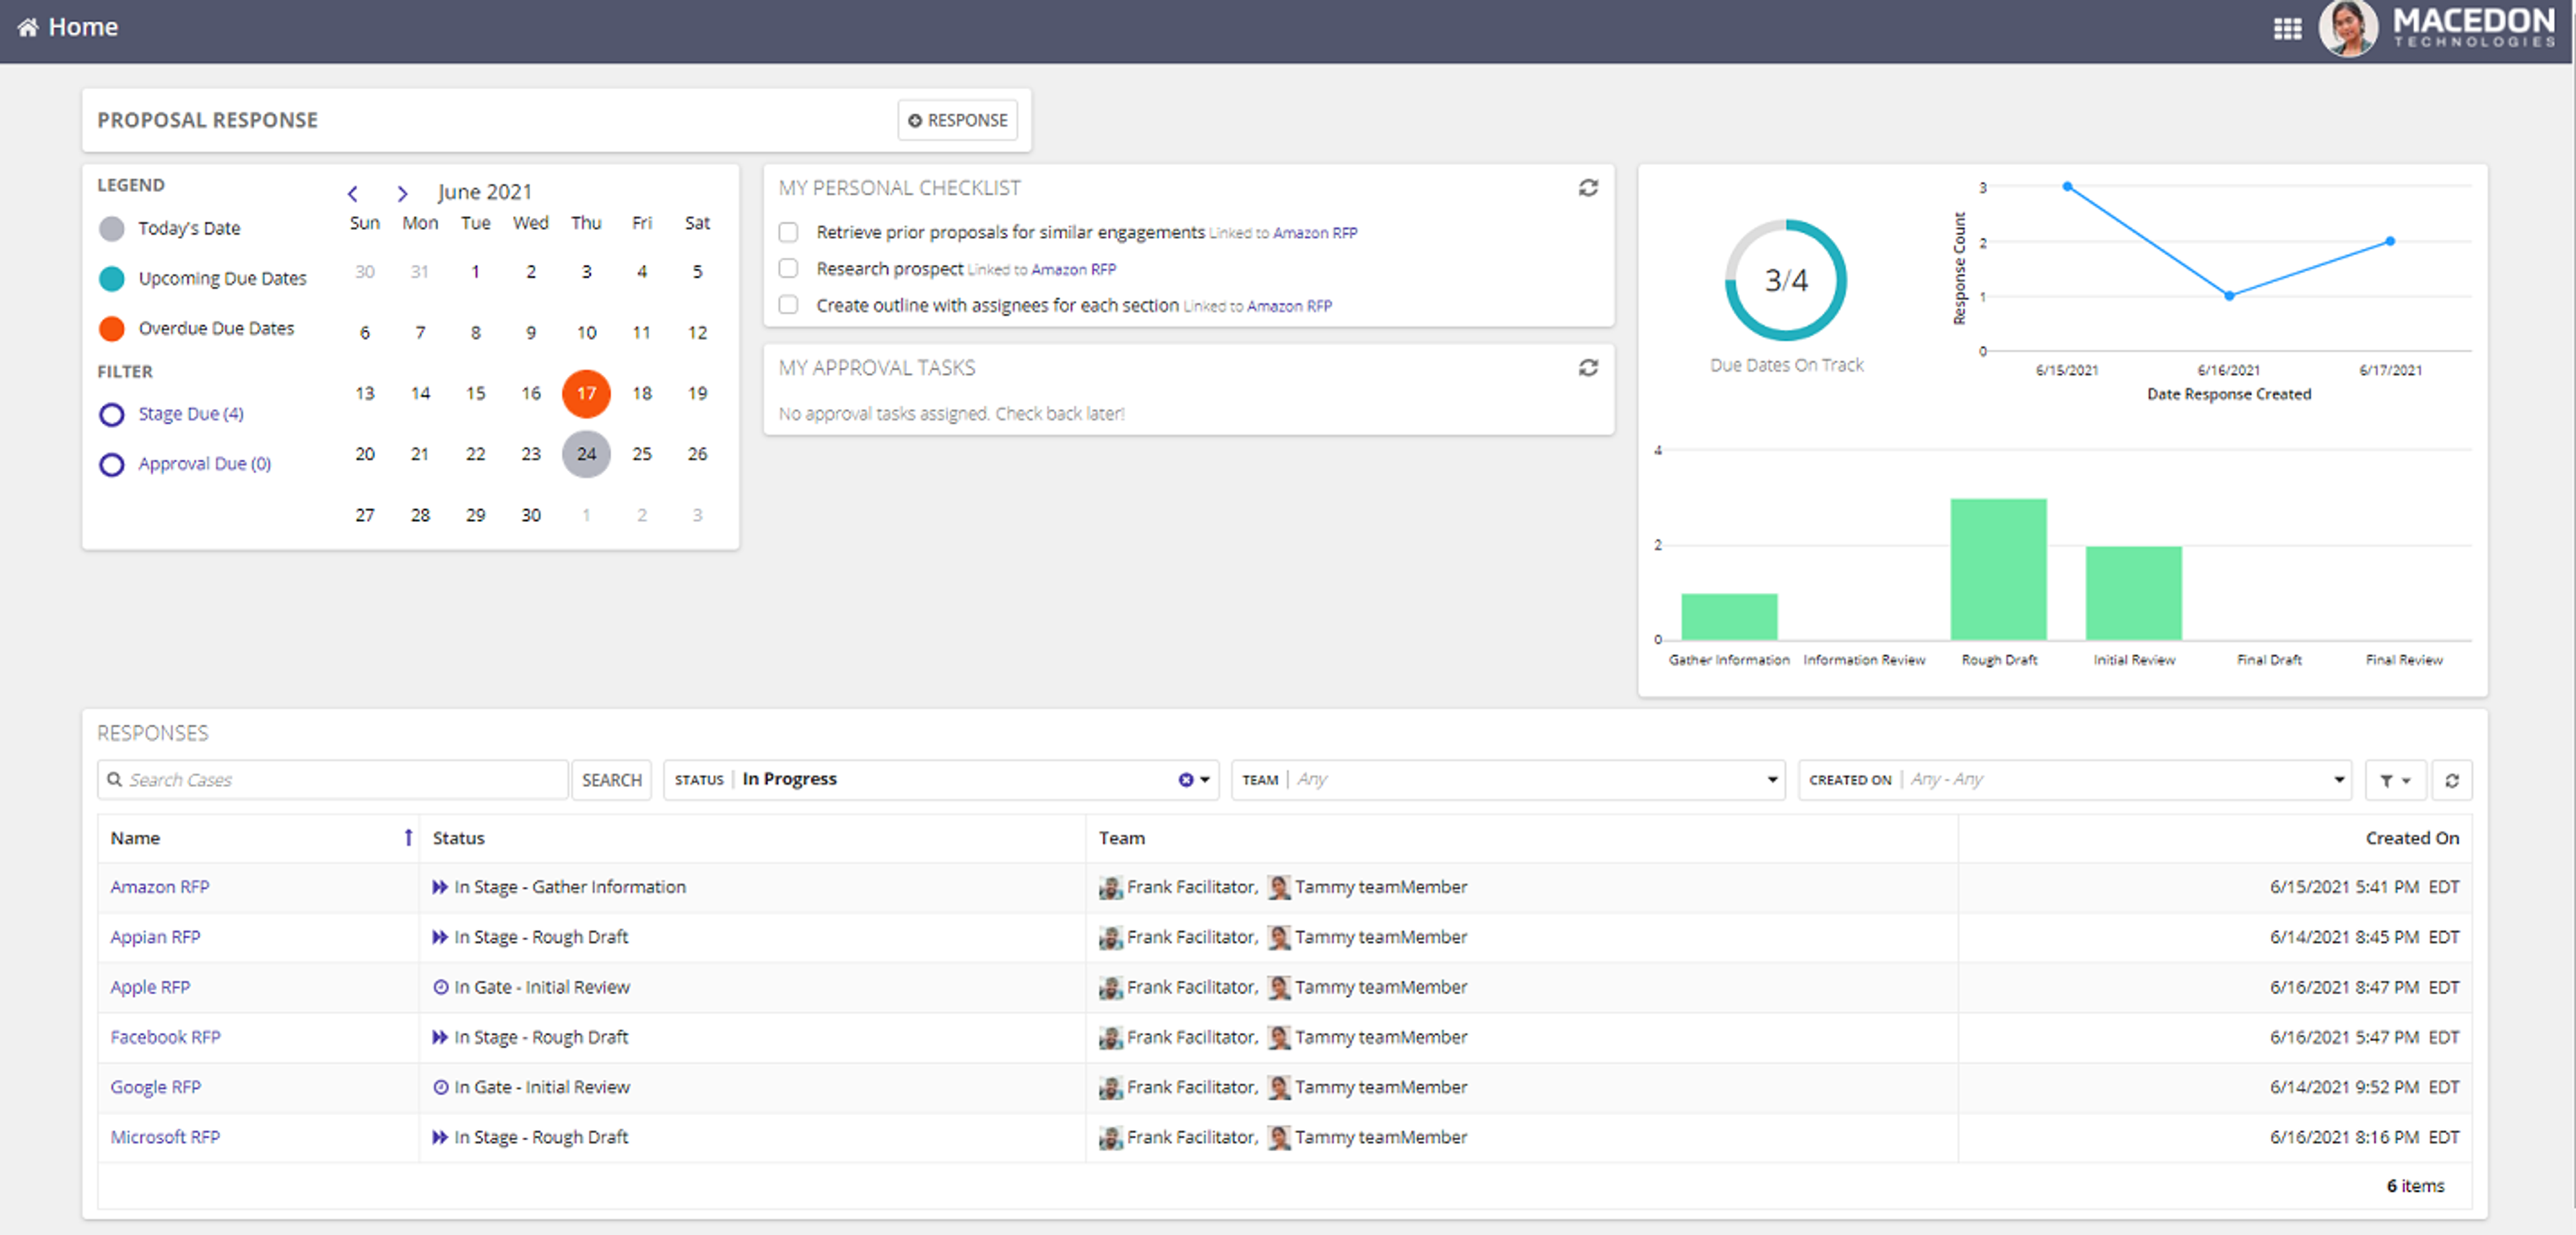The image size is (2576, 1235).
Task: Click Google RFP gate clock icon
Action: pos(440,1087)
